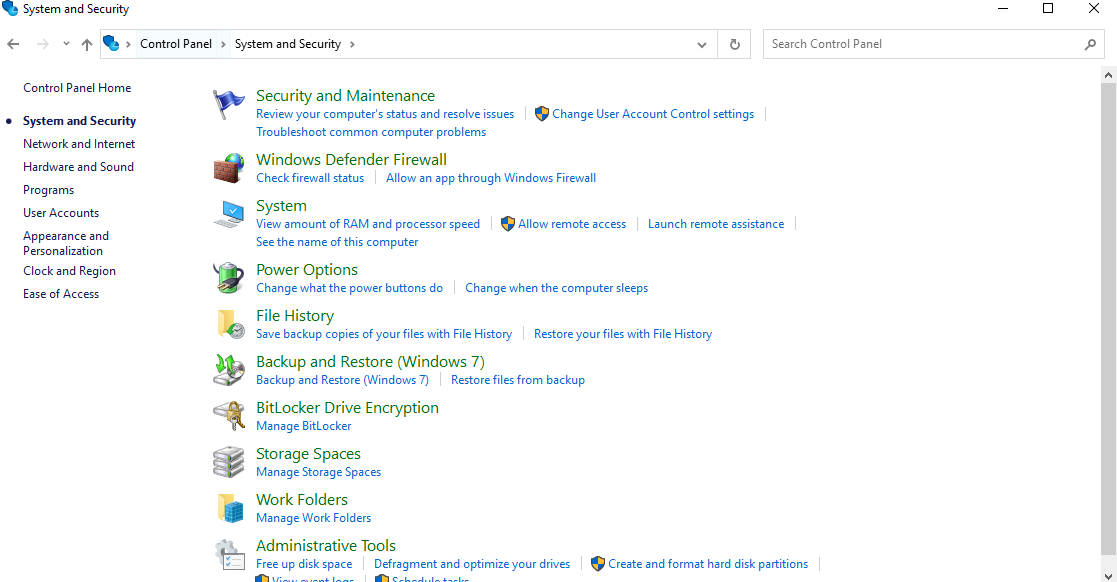Screen dimensions: 1117x582
Task: Open User Accounts category
Action: pos(61,213)
